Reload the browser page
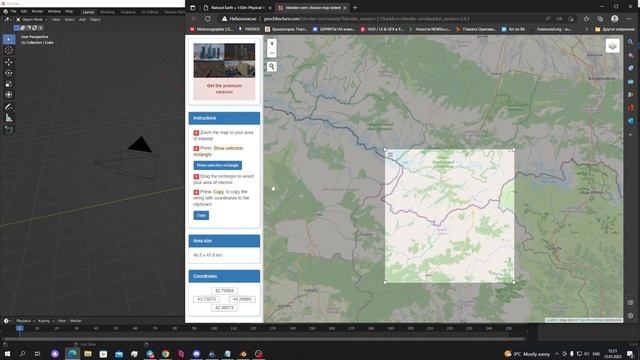 click(208, 19)
